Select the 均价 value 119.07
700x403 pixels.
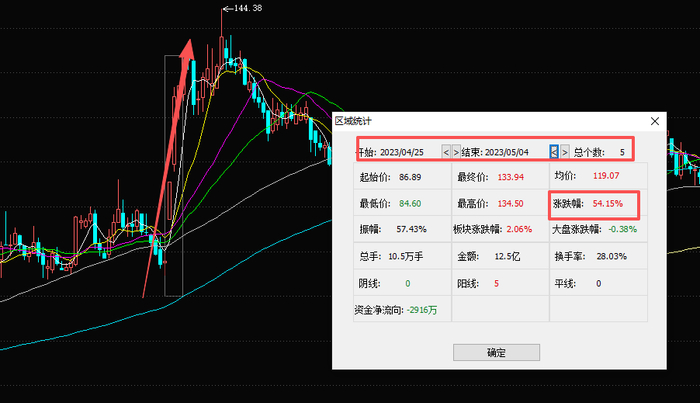click(x=606, y=175)
